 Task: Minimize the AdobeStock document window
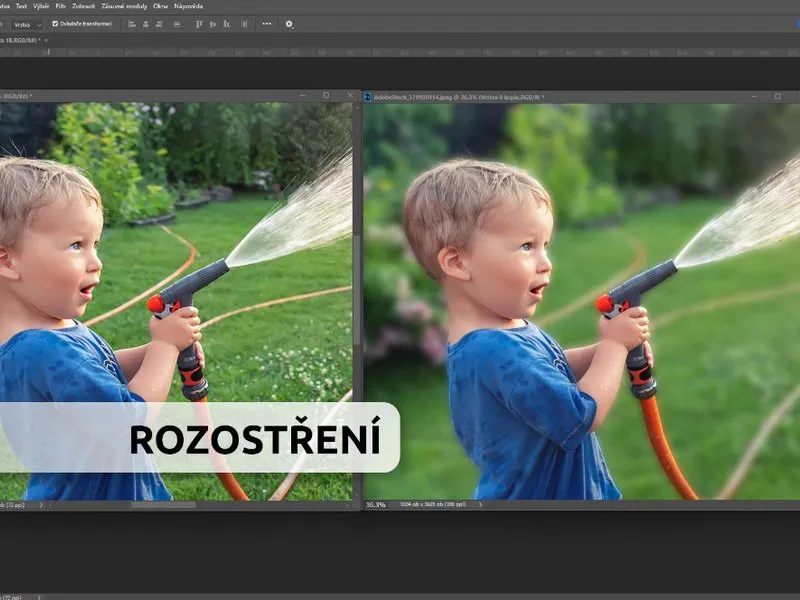(754, 96)
